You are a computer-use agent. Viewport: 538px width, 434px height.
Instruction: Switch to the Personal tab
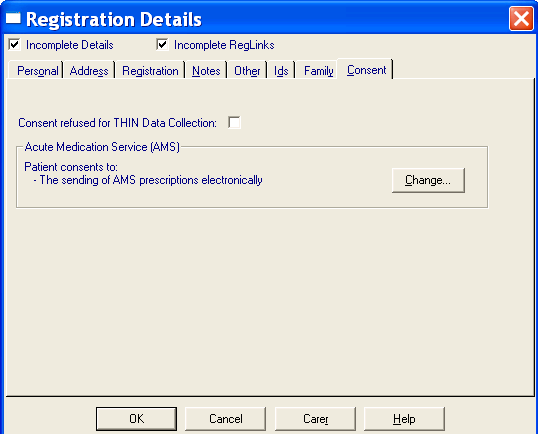[x=37, y=71]
